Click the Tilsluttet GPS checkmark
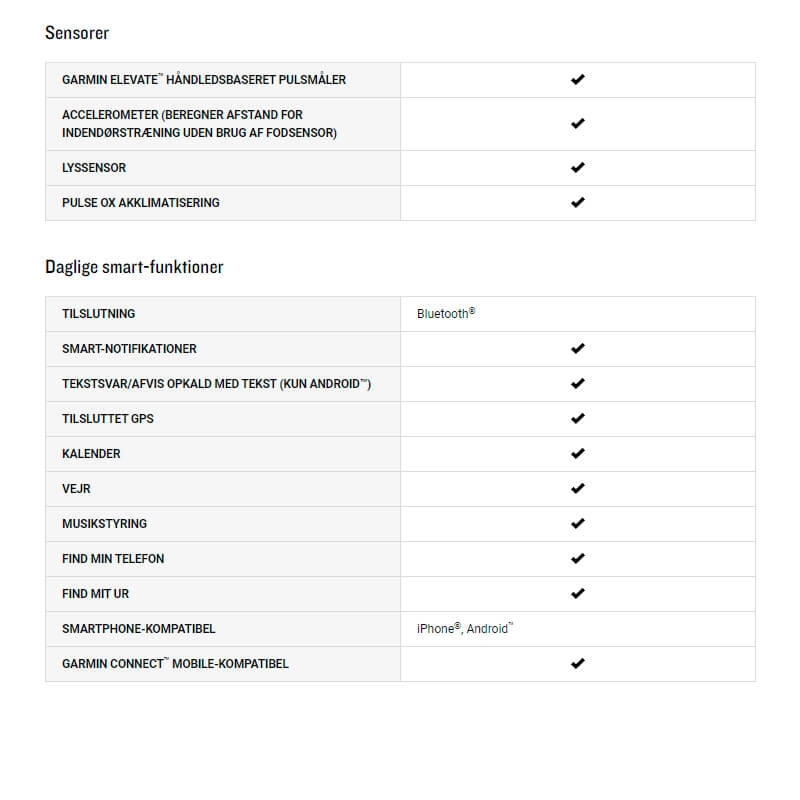 [577, 419]
